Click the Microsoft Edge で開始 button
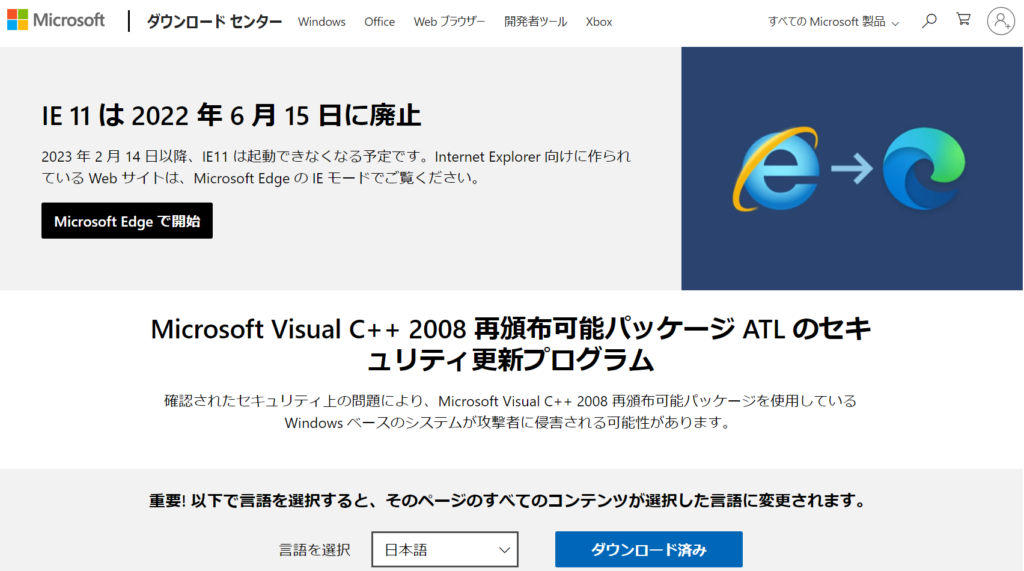The image size is (1024, 571). point(127,221)
